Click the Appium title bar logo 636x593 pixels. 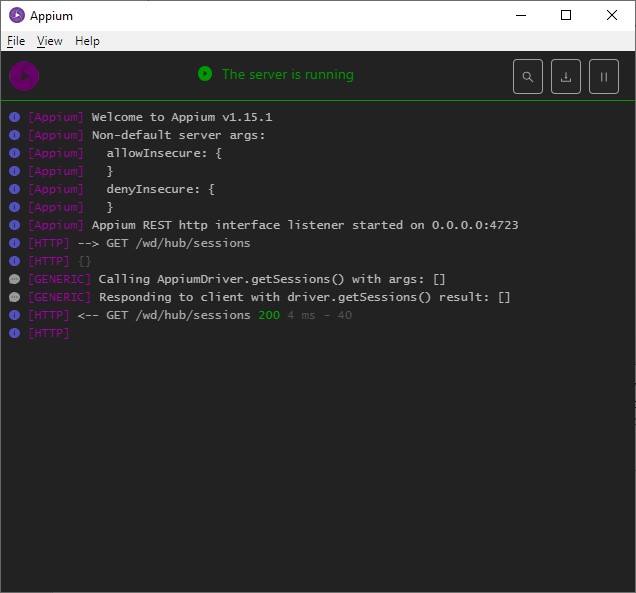pos(17,15)
